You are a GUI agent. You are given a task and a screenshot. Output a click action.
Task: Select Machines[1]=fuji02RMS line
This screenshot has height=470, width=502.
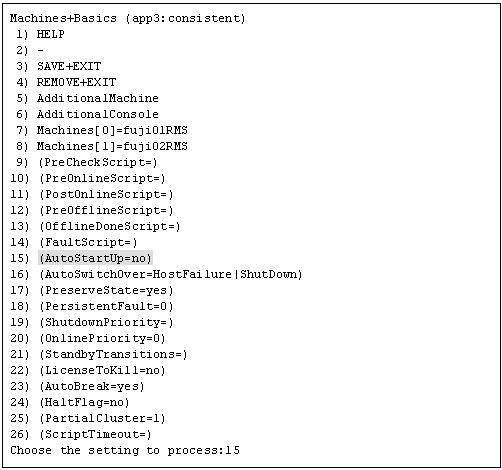coord(112,146)
